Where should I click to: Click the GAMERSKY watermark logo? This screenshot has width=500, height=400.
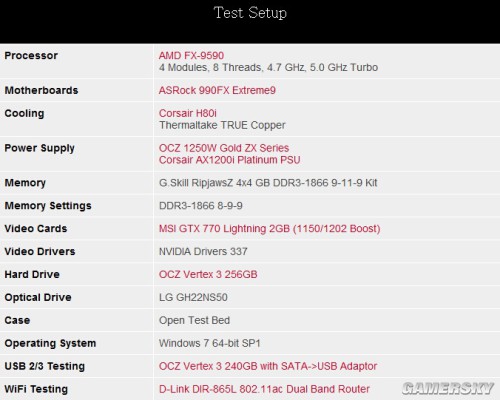(x=447, y=388)
